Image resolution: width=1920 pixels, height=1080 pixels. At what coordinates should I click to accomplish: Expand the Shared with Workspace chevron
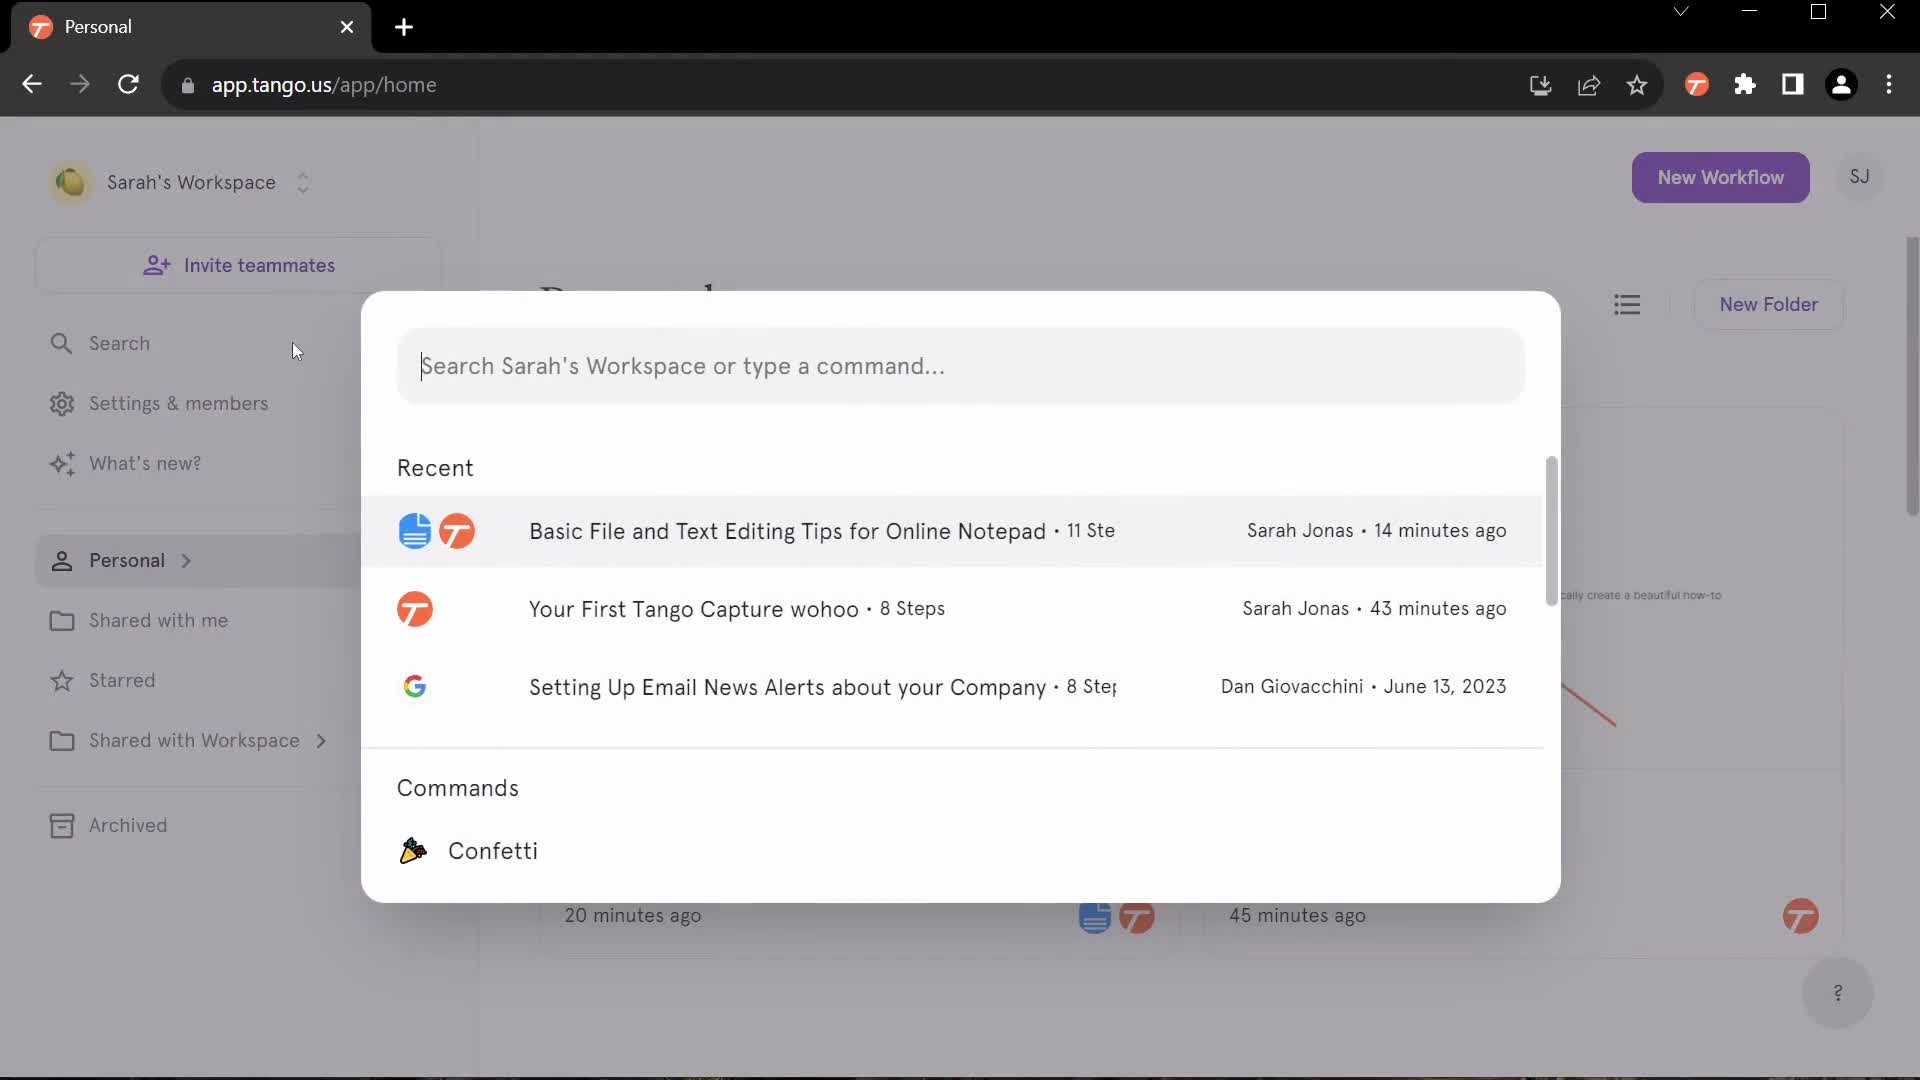tap(319, 741)
